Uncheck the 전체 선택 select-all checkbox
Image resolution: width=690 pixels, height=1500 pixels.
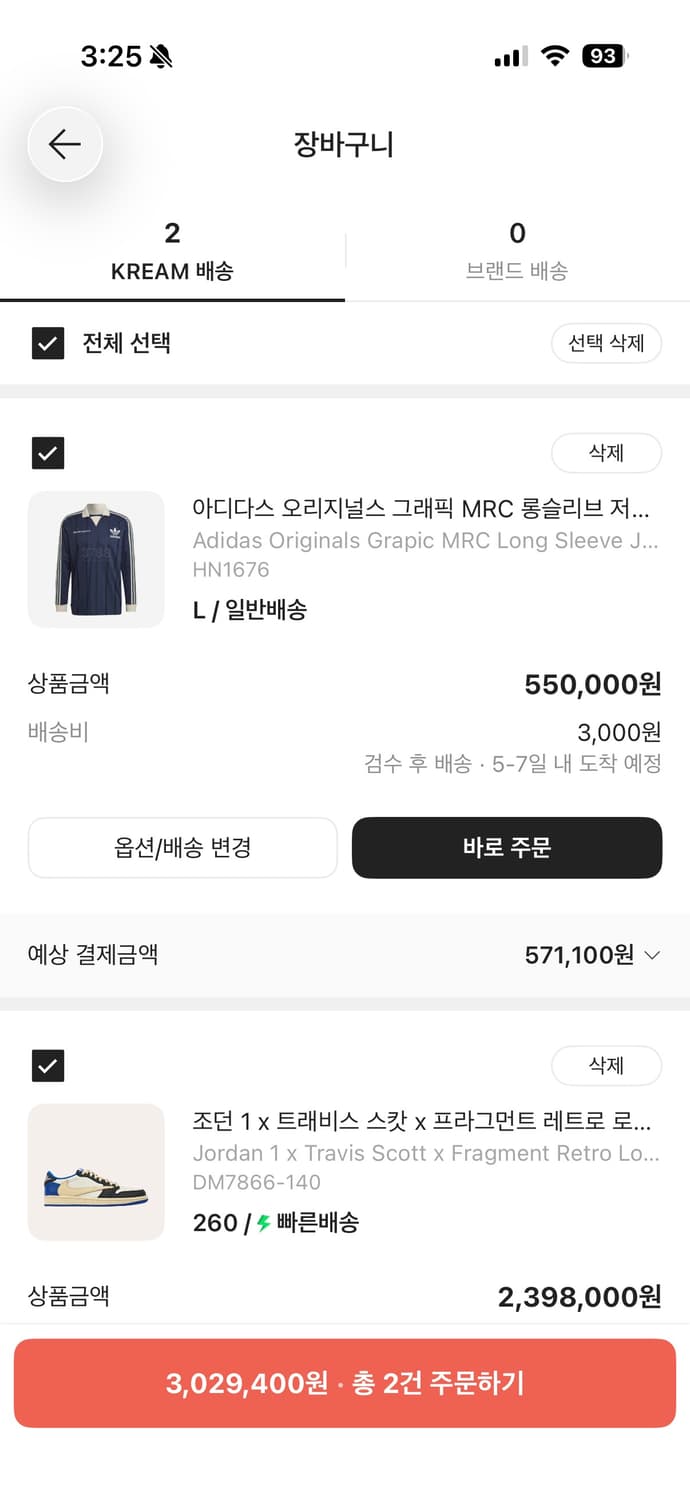coord(47,343)
